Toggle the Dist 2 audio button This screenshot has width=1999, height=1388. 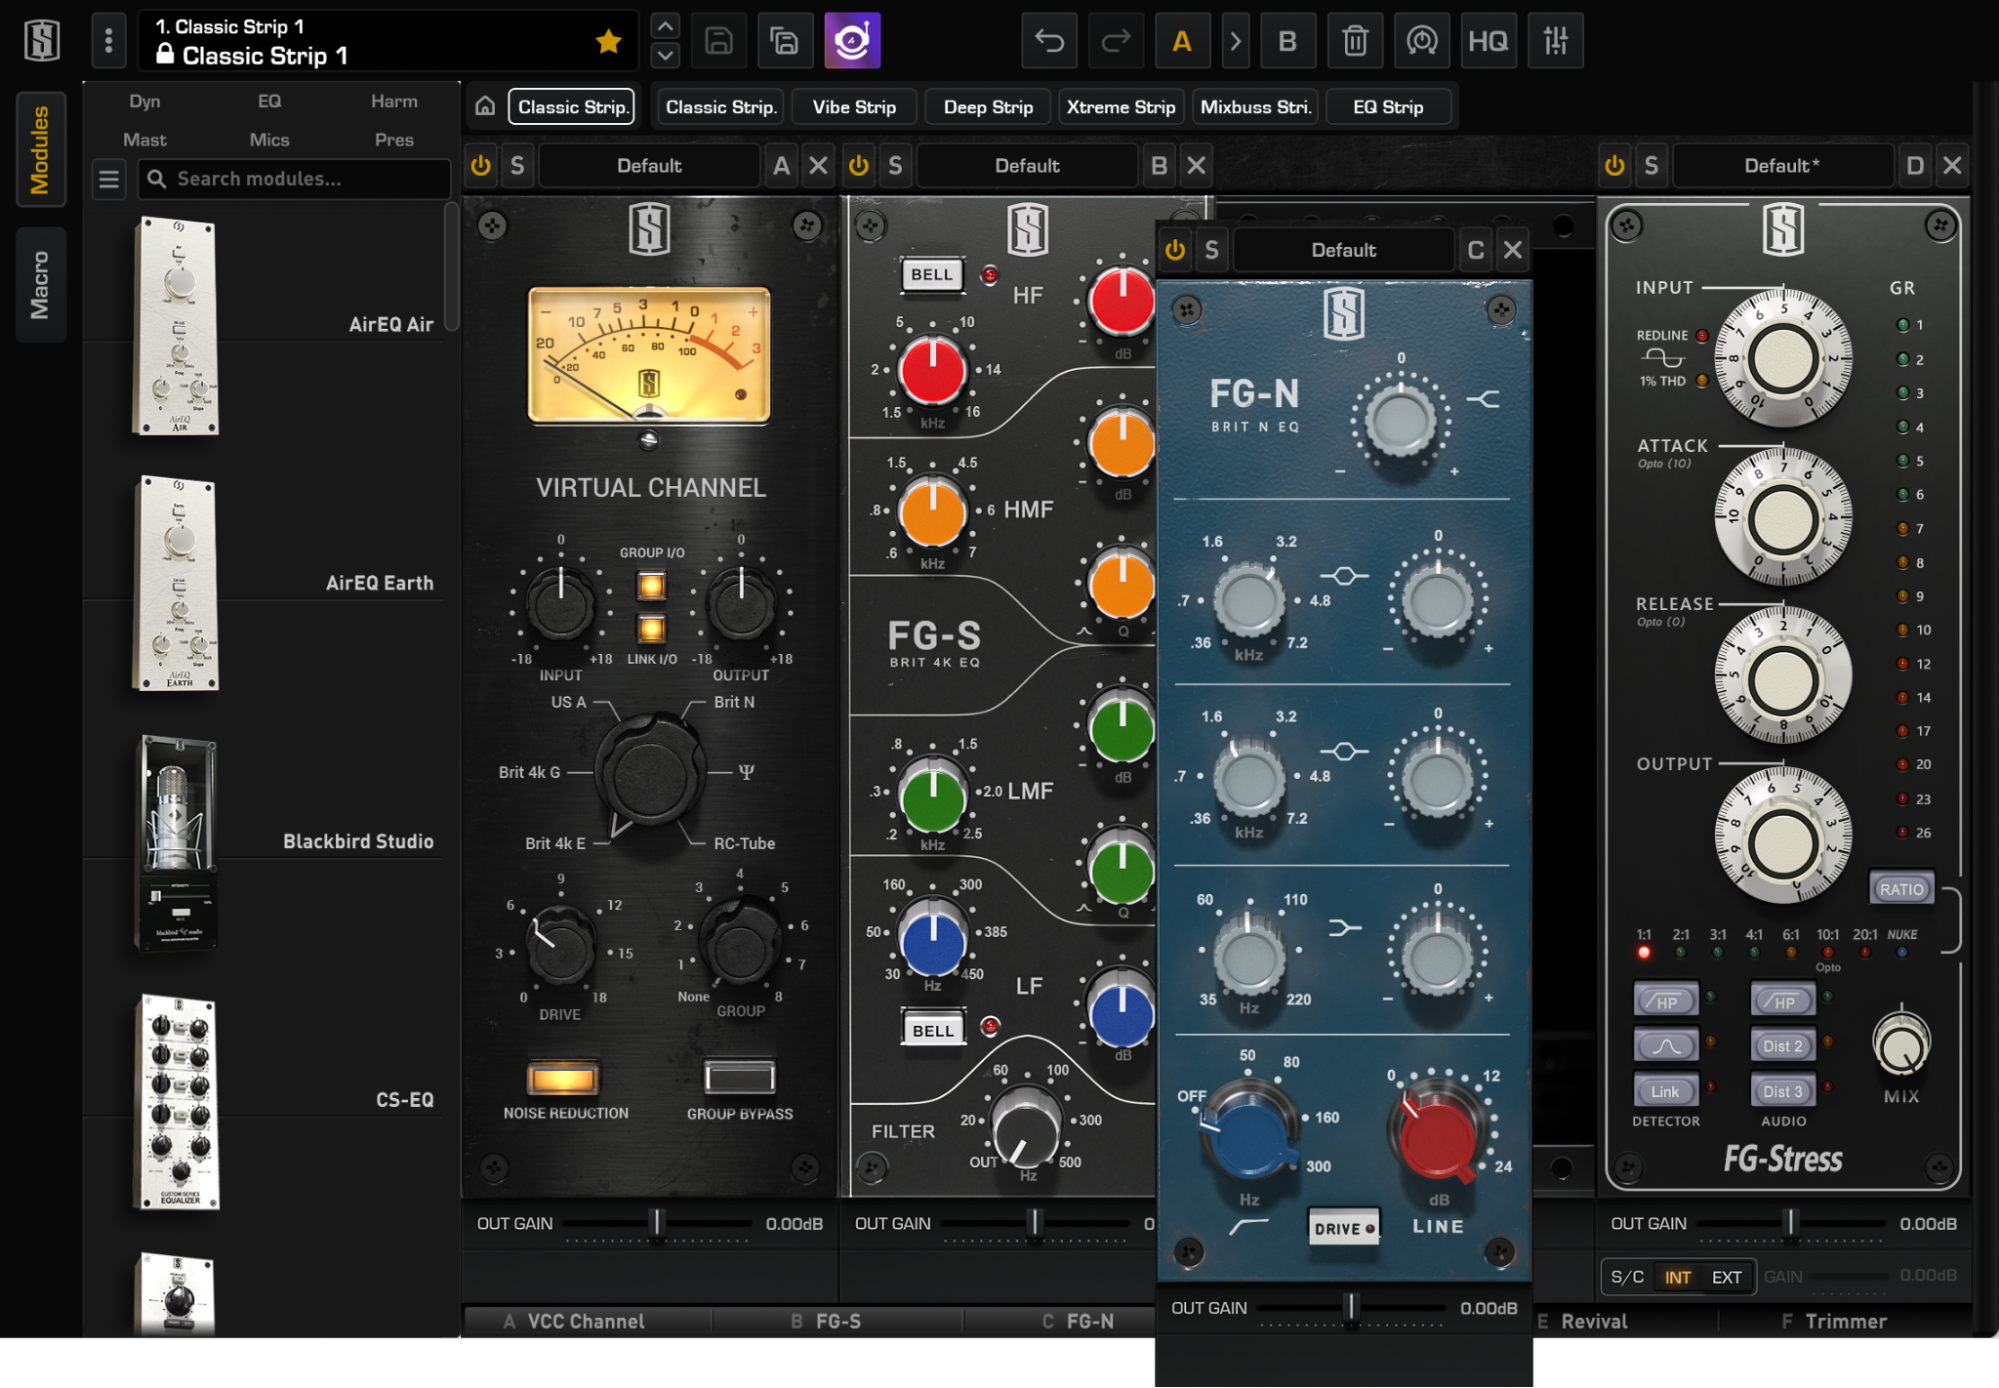coord(1782,1045)
